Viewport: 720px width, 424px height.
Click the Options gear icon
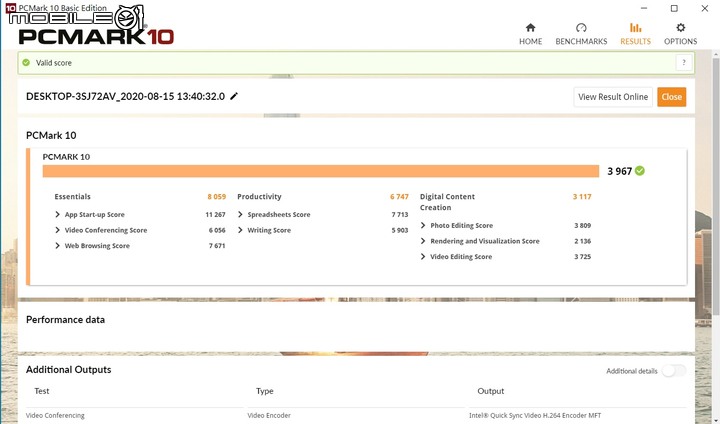pyautogui.click(x=681, y=28)
